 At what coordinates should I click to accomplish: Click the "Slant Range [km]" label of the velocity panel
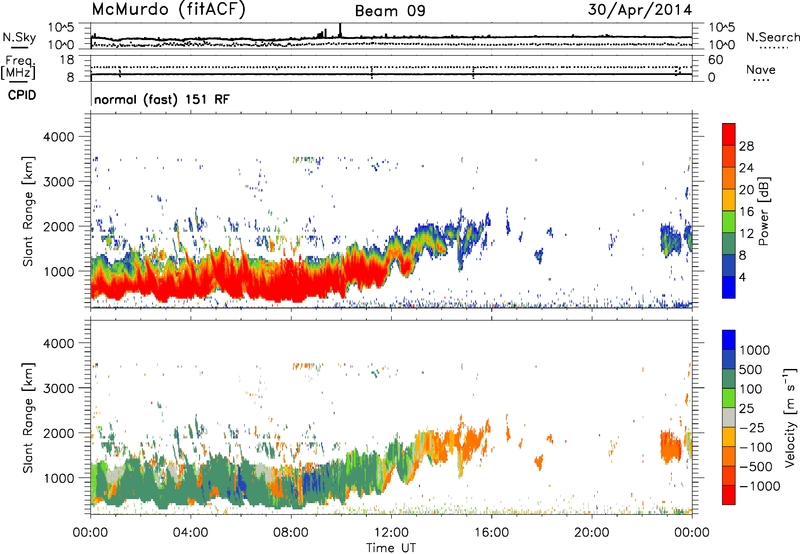tap(28, 418)
